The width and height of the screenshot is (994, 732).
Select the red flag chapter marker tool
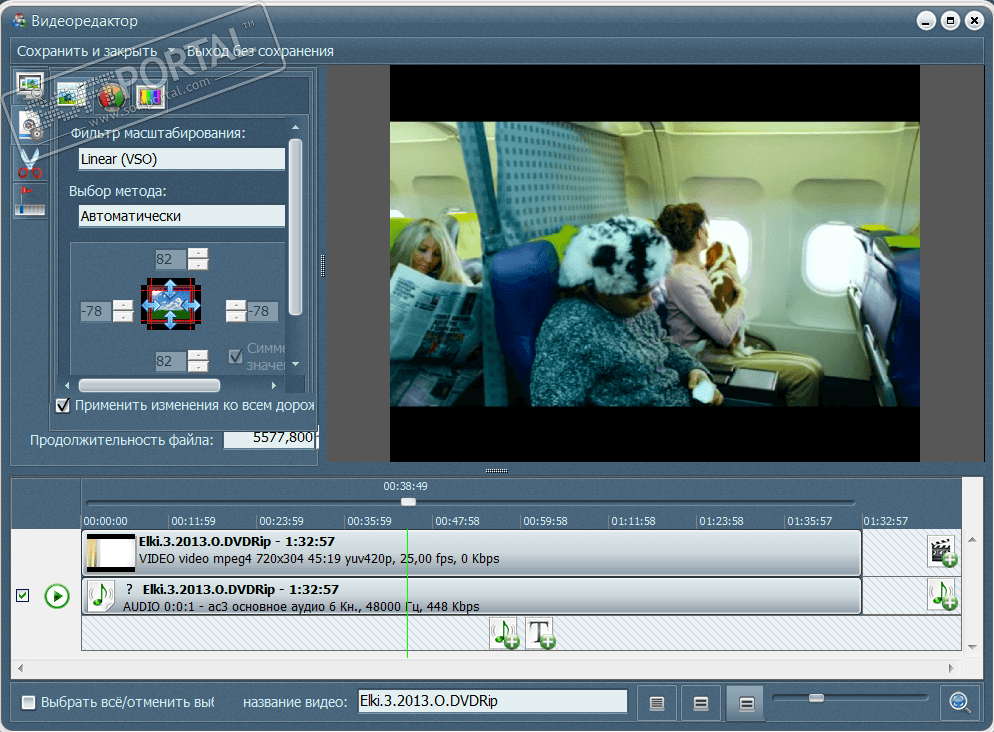pyautogui.click(x=30, y=201)
